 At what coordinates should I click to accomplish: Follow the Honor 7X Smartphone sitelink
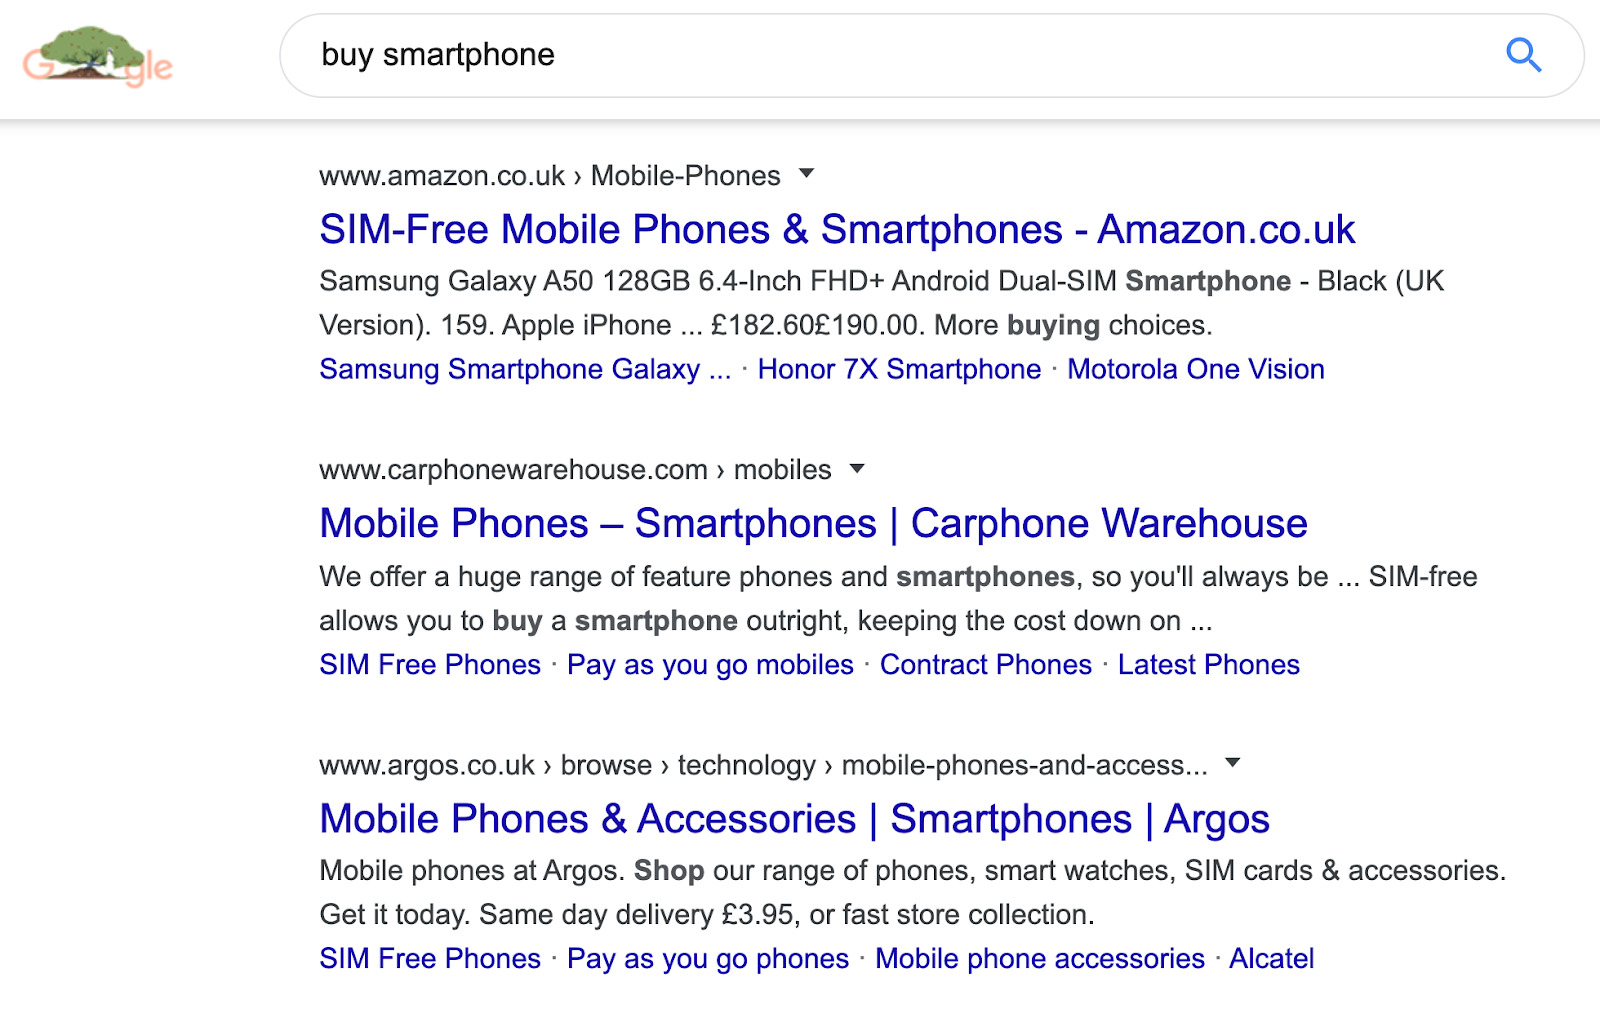point(899,370)
